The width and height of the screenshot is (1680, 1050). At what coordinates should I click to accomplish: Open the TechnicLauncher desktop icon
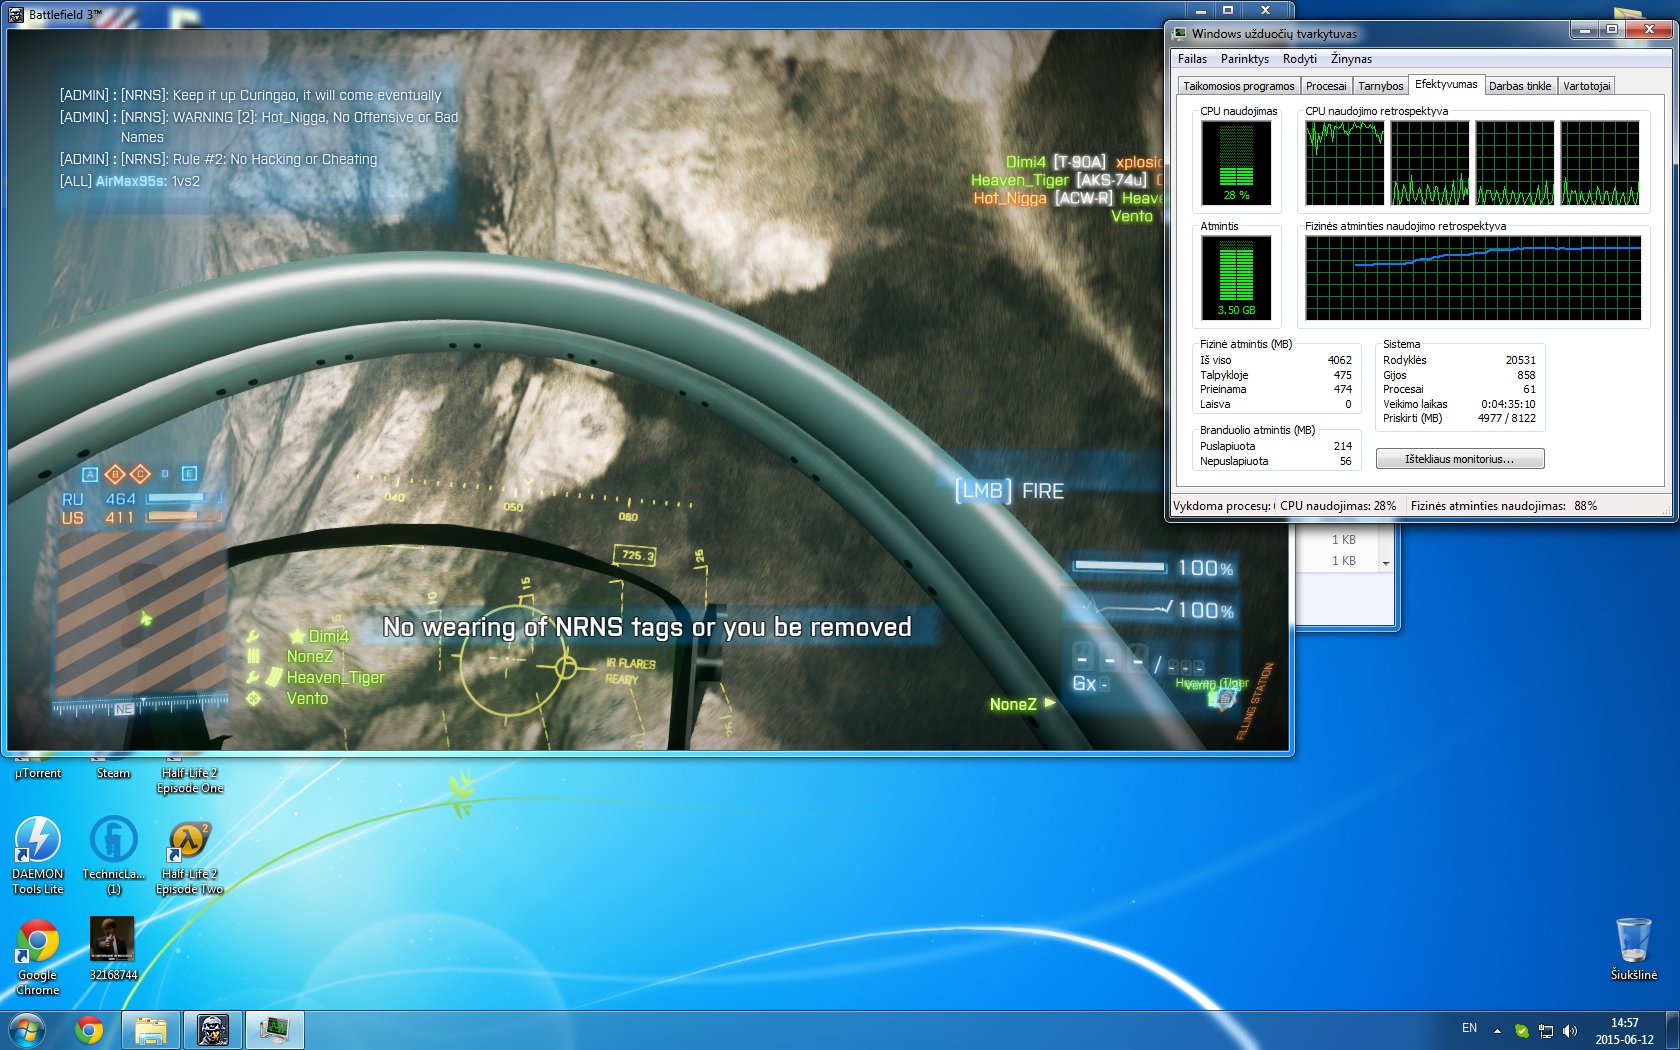113,855
